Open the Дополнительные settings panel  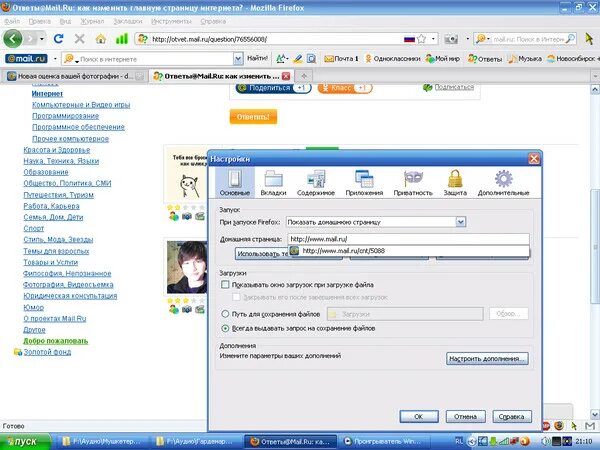coord(504,183)
